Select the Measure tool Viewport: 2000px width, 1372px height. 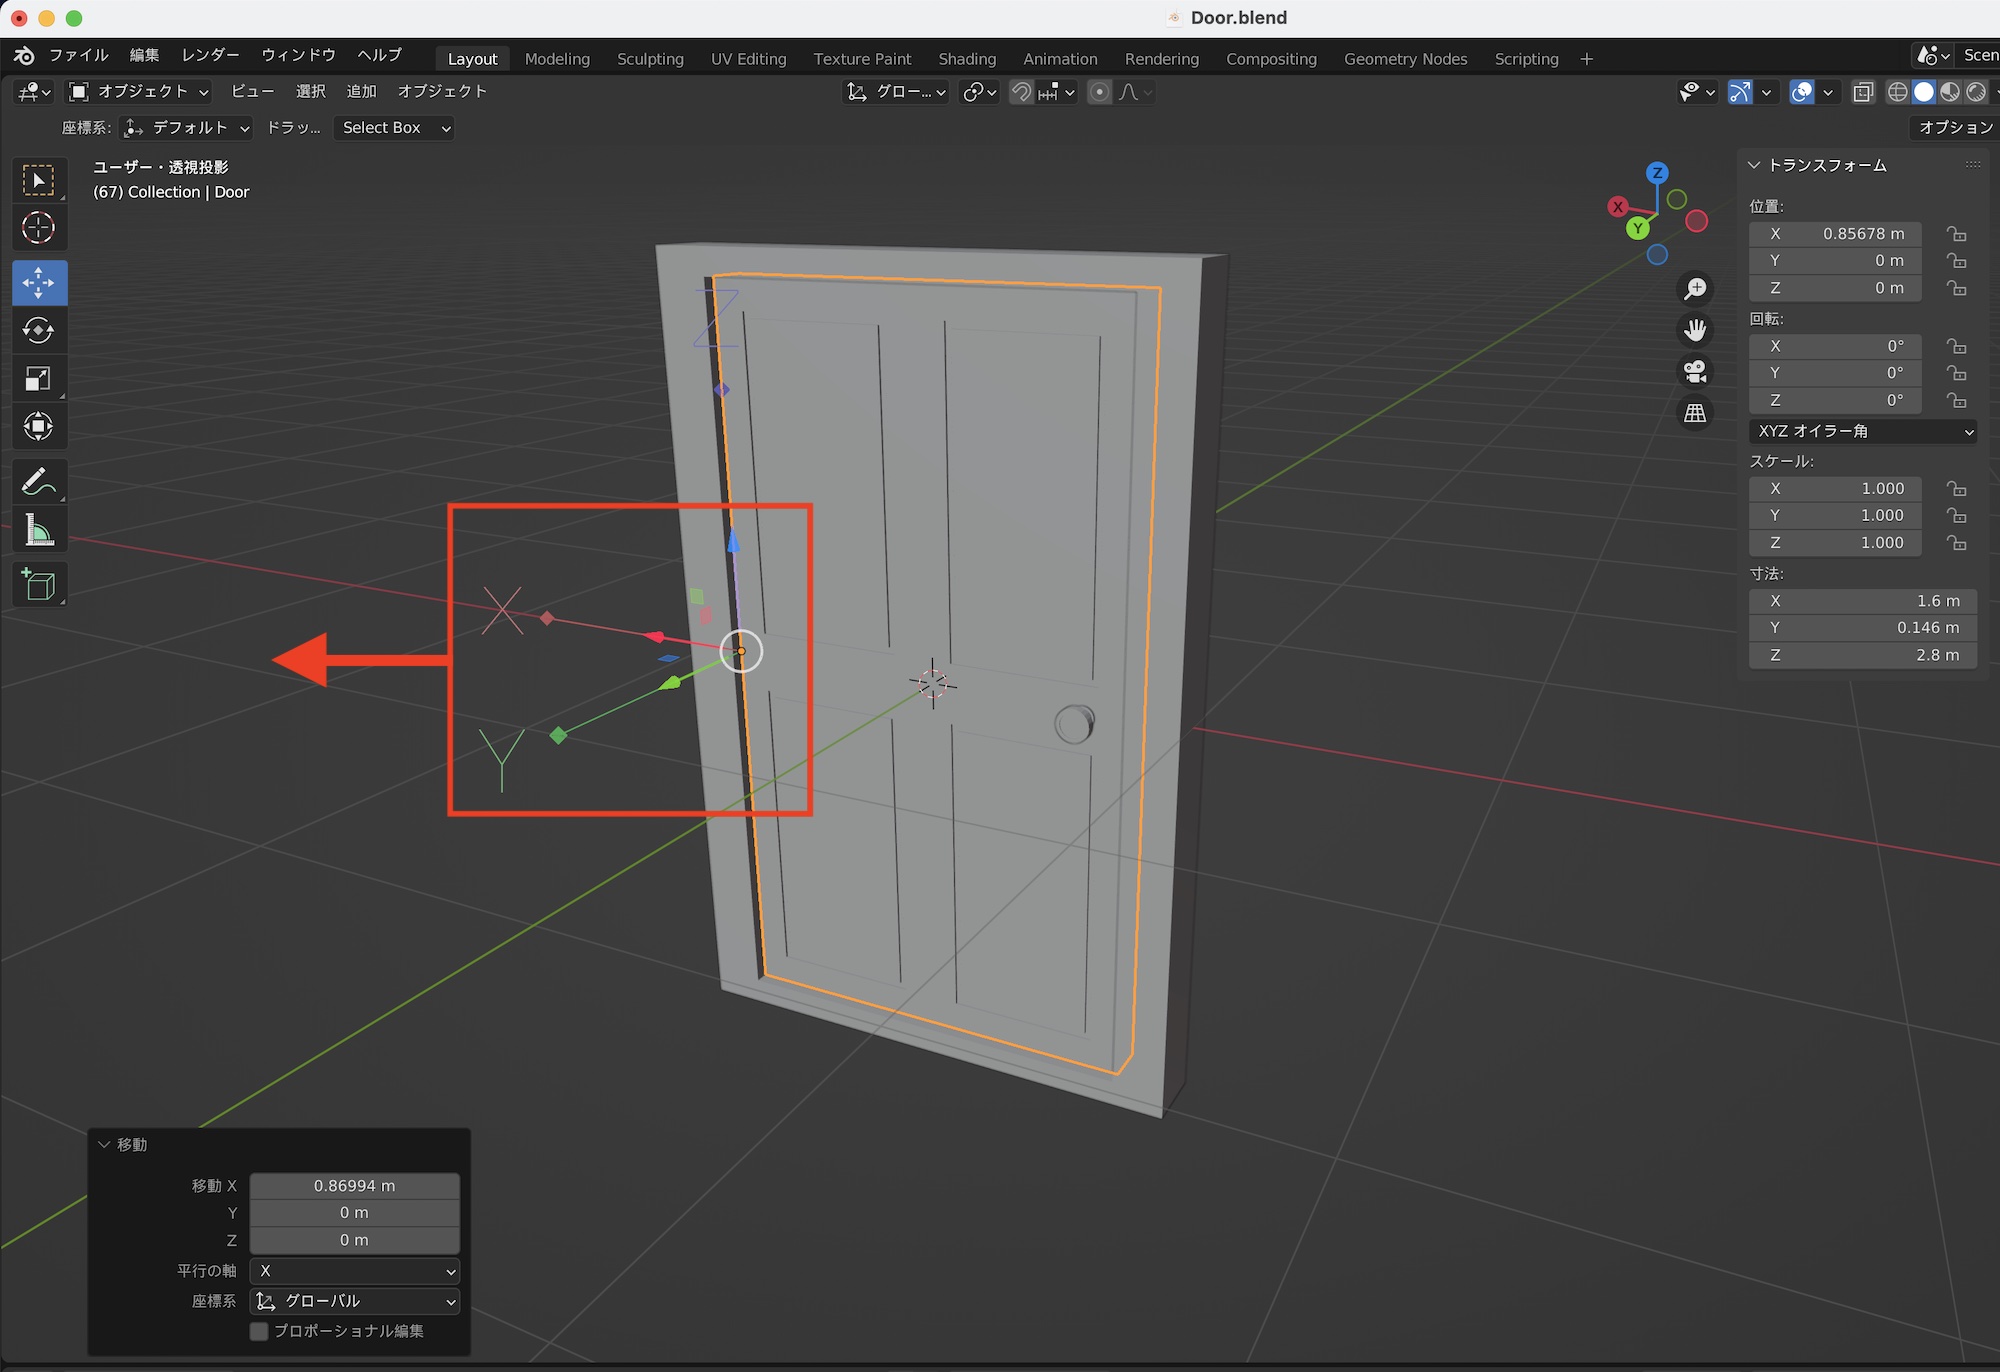[x=38, y=531]
